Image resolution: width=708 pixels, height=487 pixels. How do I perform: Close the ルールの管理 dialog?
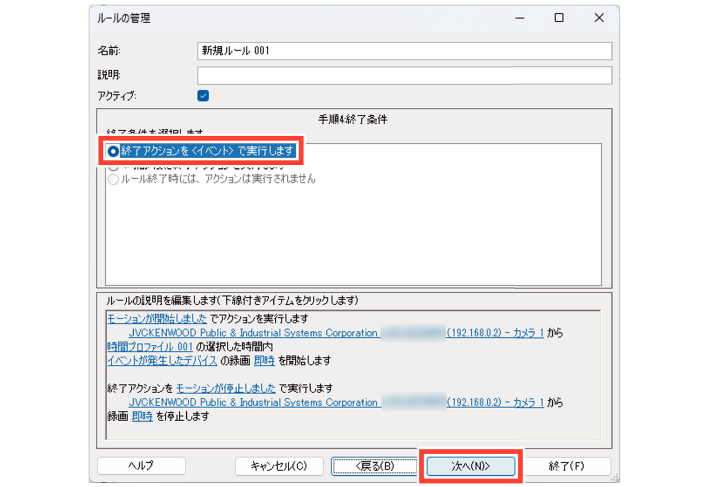[x=599, y=18]
